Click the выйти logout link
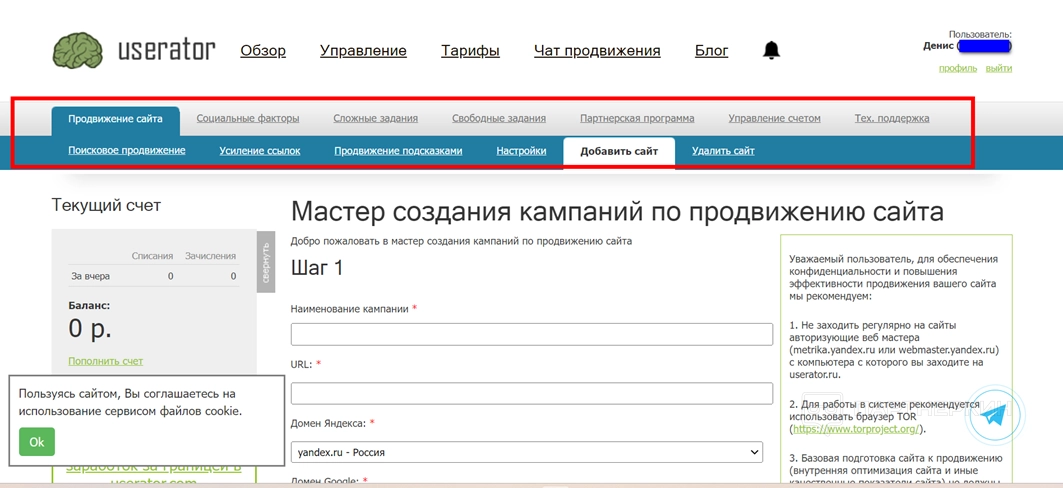 (x=999, y=68)
